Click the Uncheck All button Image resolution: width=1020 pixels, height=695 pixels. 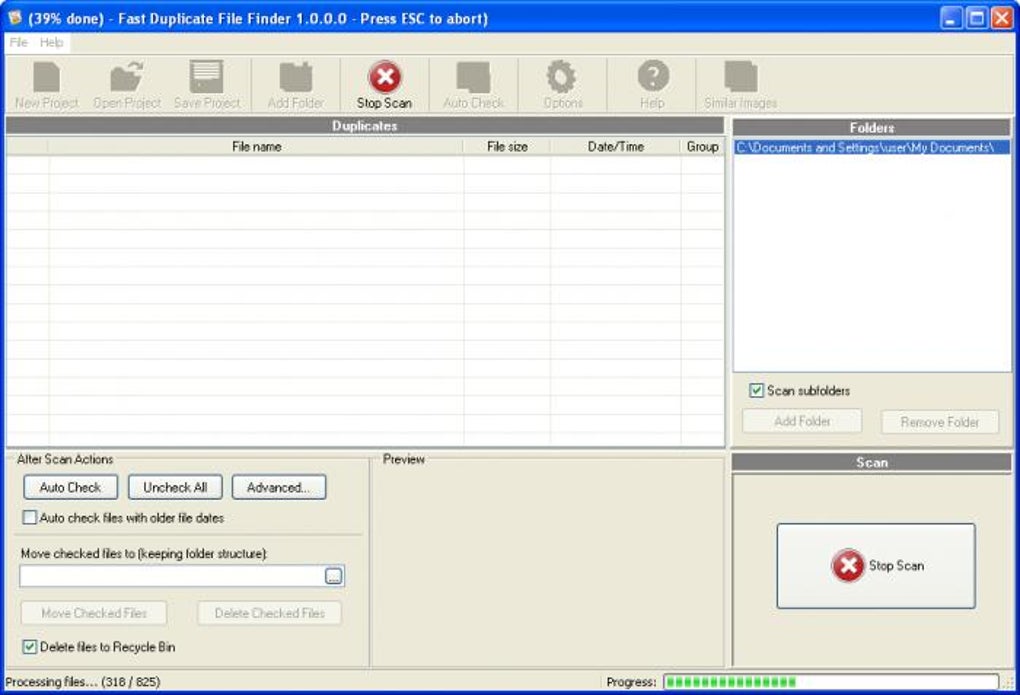[175, 487]
